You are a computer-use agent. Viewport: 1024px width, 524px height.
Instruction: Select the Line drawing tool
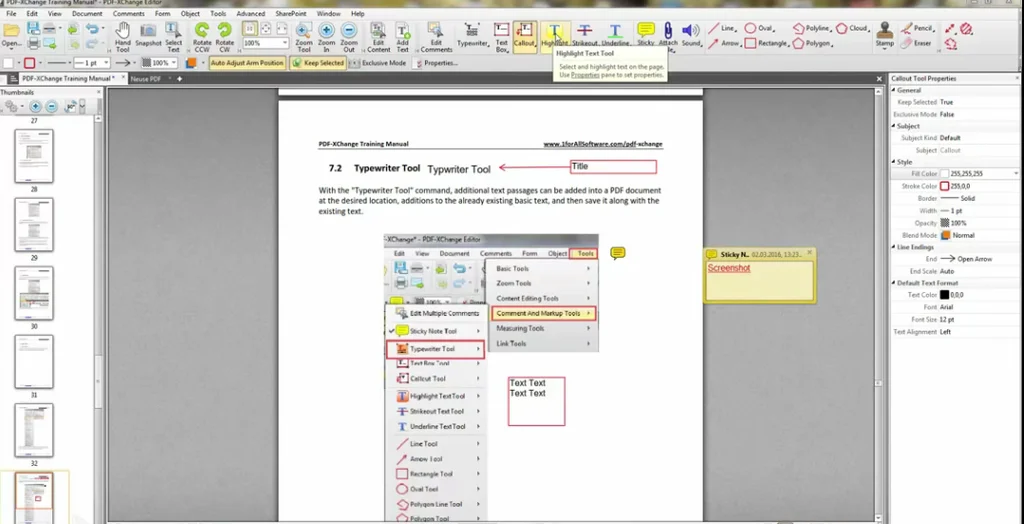[722, 28]
